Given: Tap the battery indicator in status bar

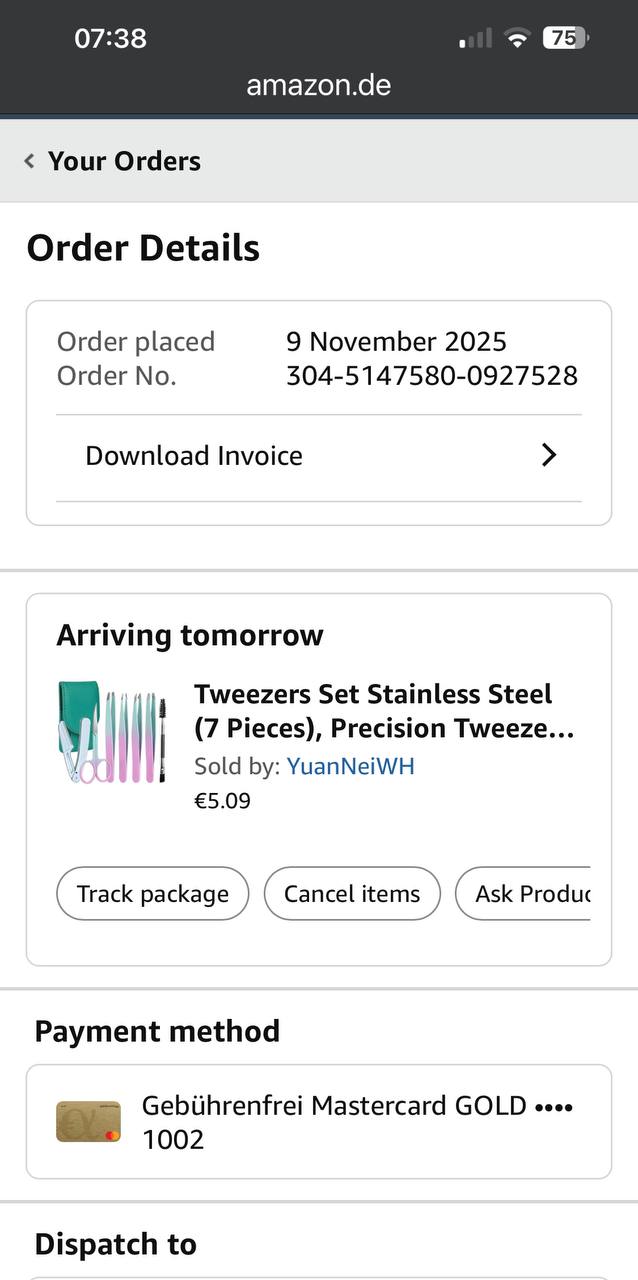Looking at the screenshot, I should 565,38.
